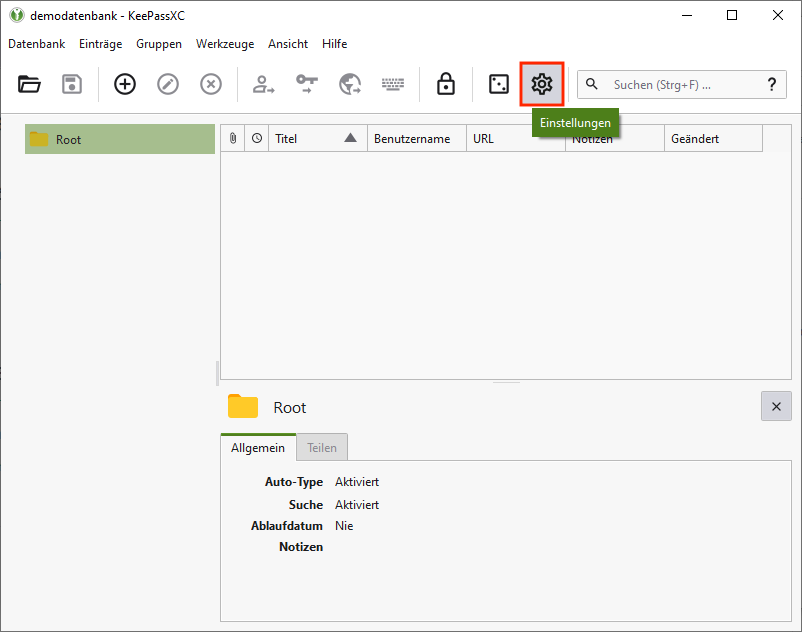
Task: Open password generator dice icon
Action: click(x=498, y=85)
